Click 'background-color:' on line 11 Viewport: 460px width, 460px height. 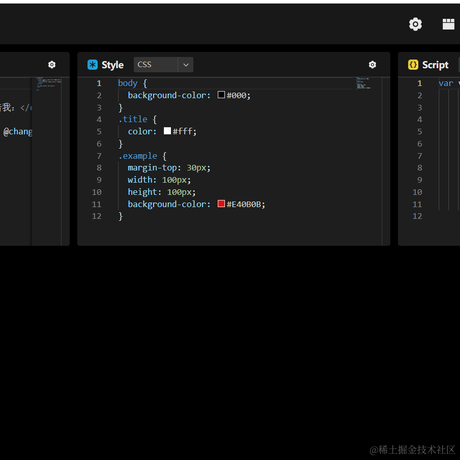pyautogui.click(x=169, y=204)
